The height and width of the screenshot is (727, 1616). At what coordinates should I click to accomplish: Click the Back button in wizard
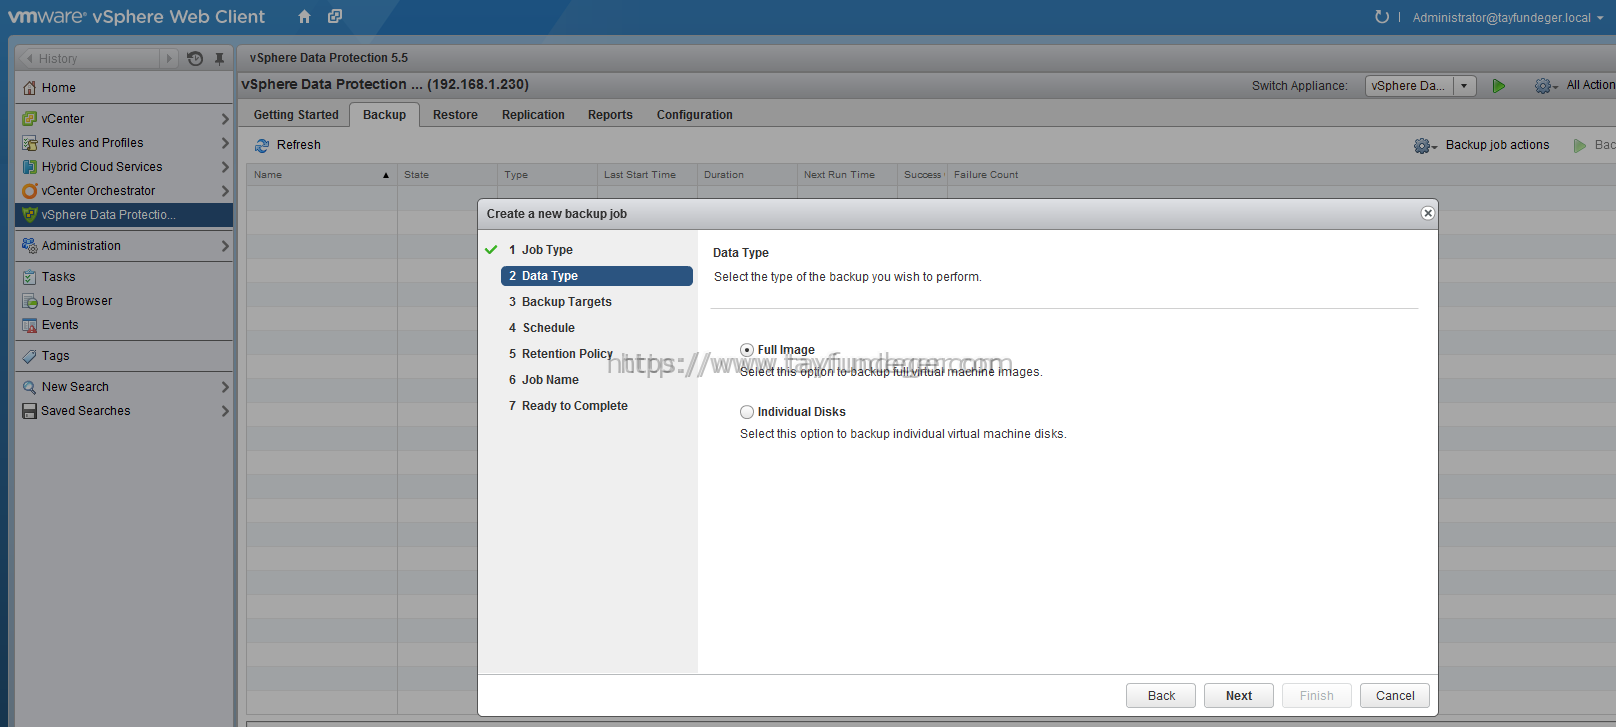coord(1161,696)
